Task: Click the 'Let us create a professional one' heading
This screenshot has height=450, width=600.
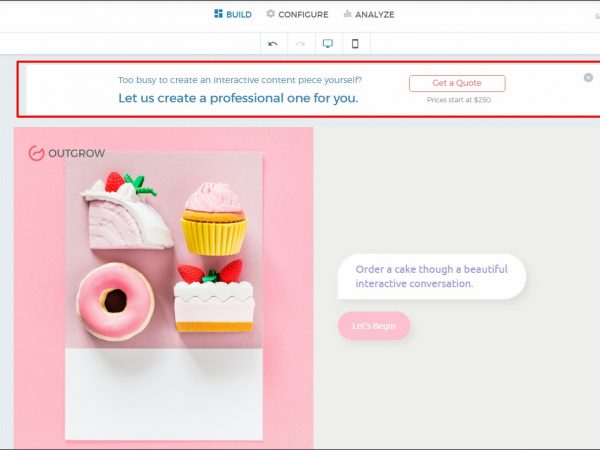Action: tap(238, 98)
